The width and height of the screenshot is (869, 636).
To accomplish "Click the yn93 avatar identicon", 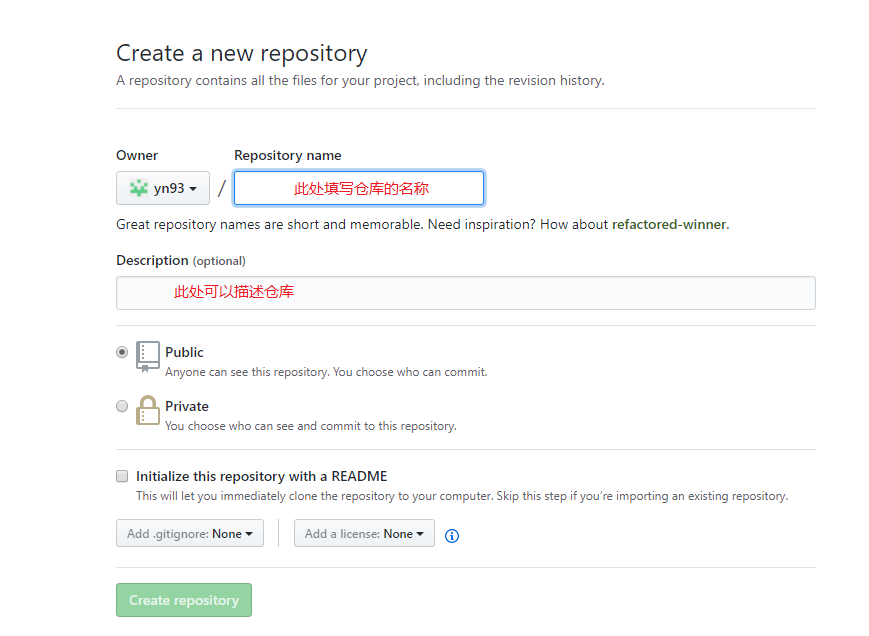I will point(139,188).
